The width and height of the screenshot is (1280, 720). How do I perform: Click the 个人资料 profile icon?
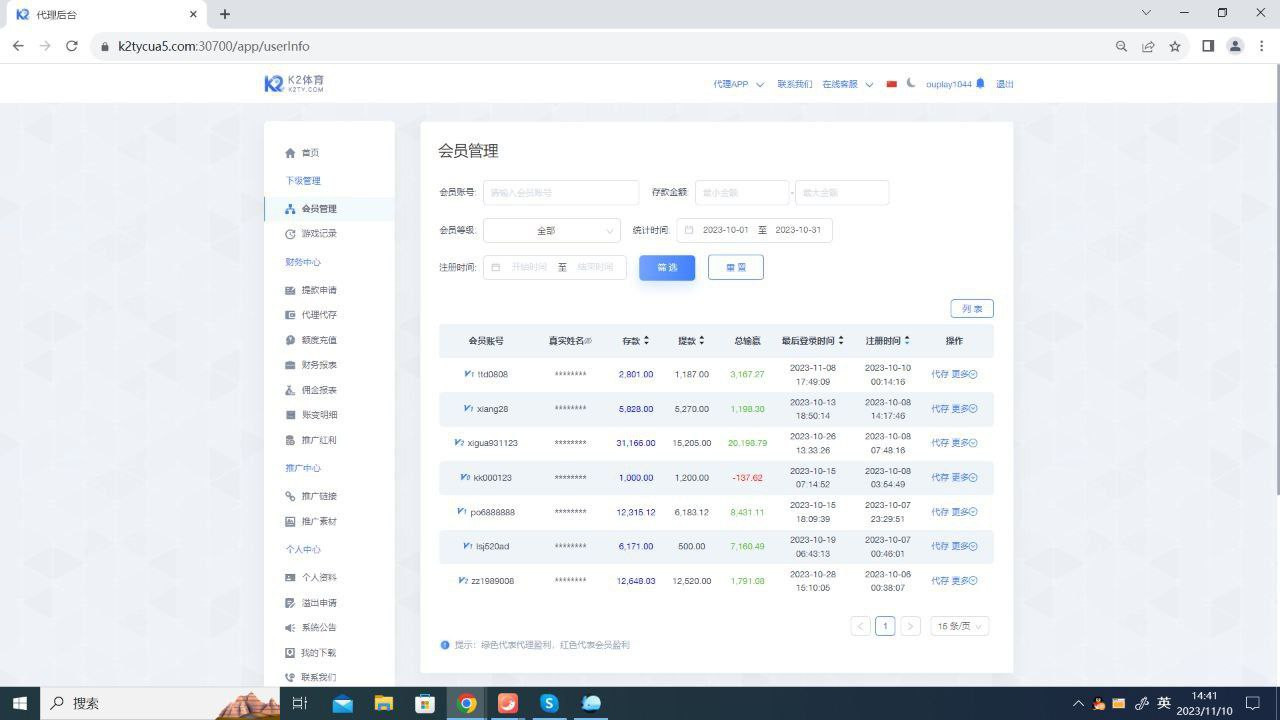pos(290,578)
